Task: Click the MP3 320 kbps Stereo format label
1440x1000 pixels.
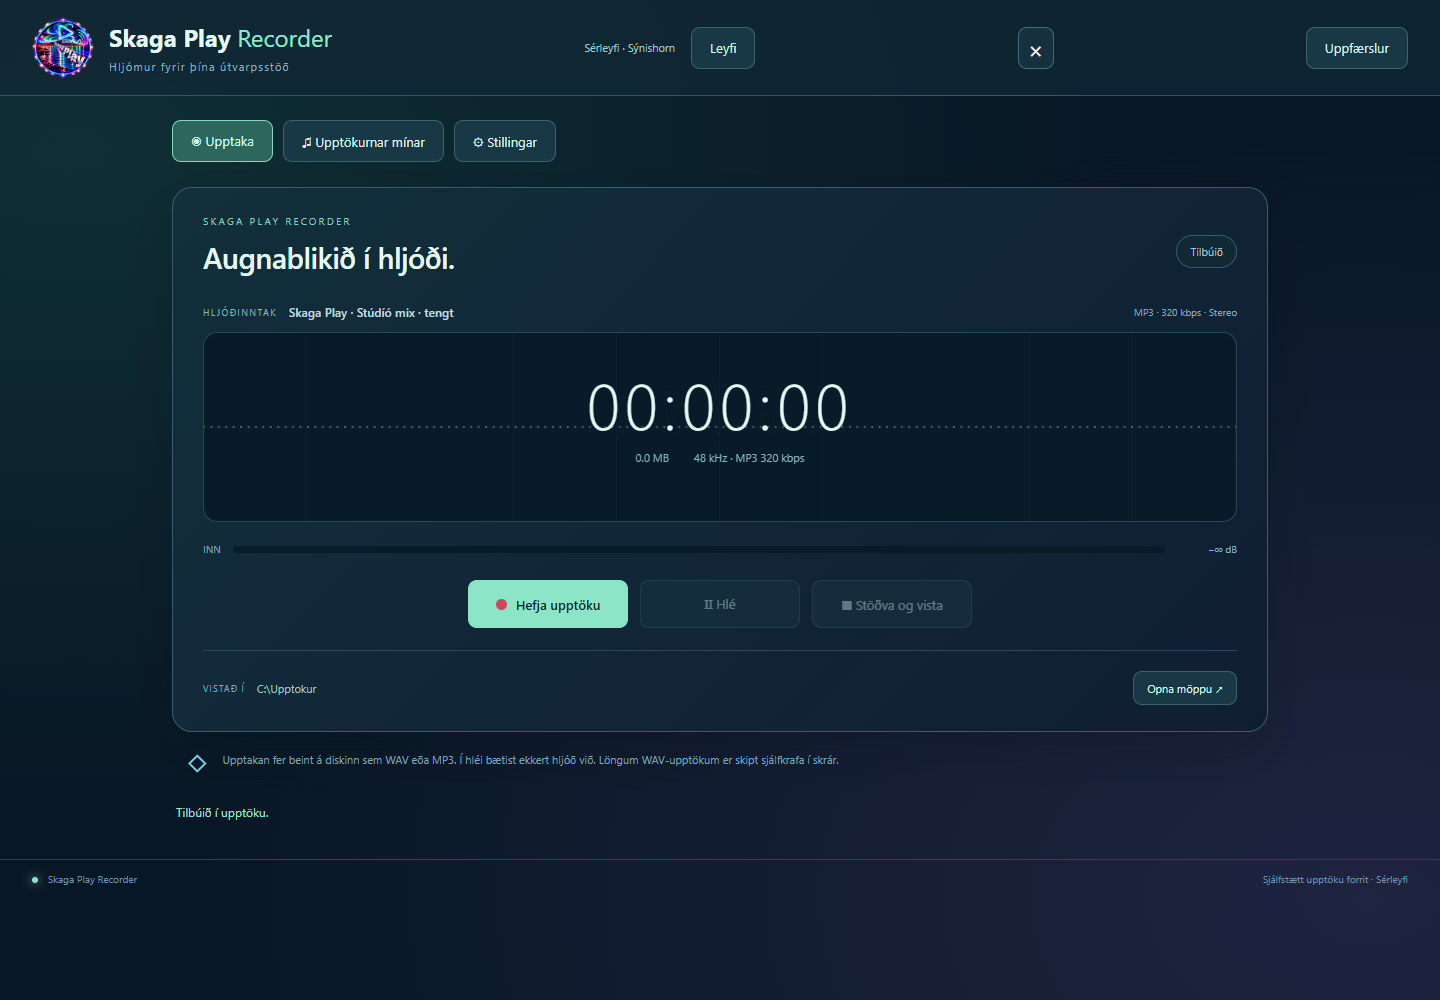Action: point(1185,313)
